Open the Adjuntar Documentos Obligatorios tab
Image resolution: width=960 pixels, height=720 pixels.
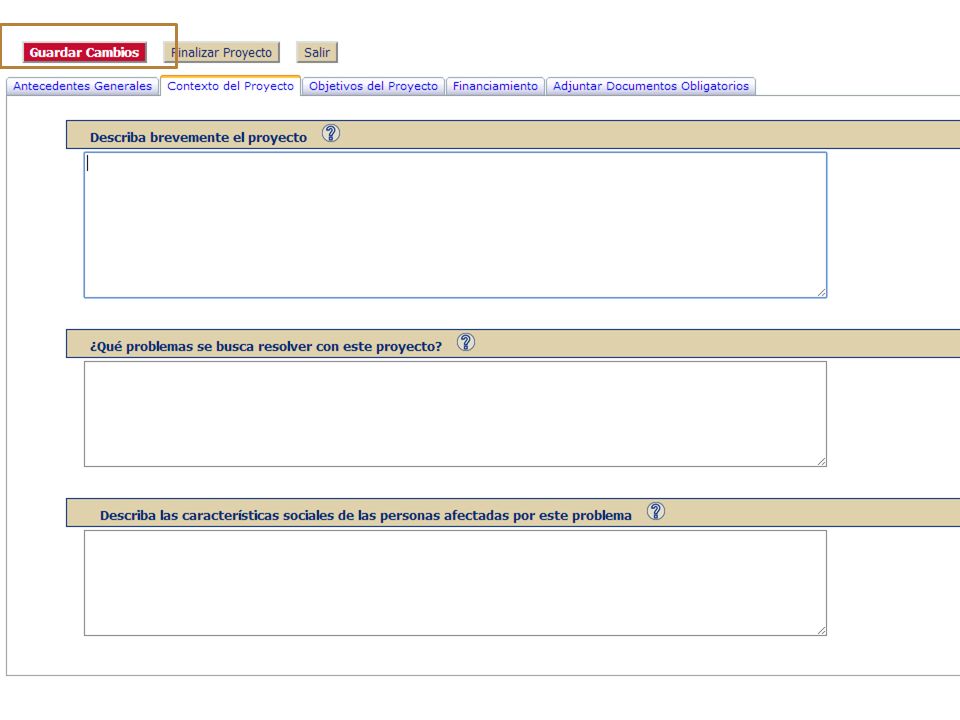tap(651, 86)
